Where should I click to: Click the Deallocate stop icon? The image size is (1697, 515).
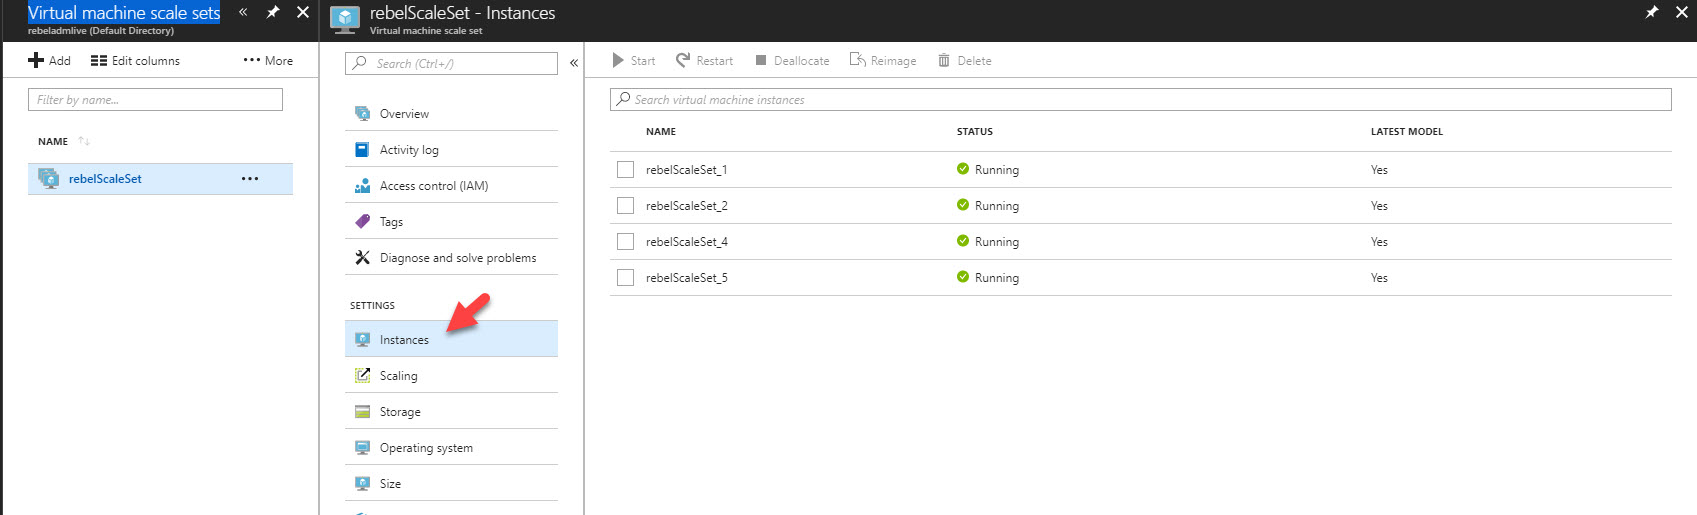761,60
